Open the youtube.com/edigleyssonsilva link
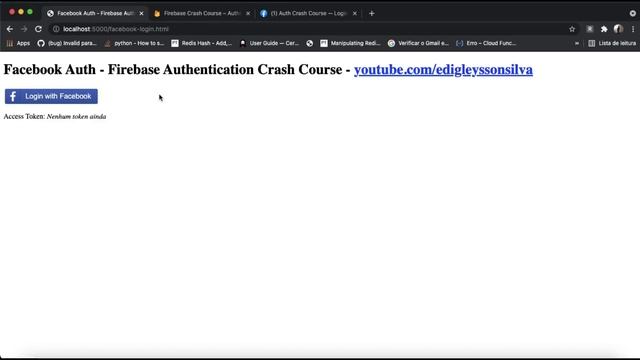This screenshot has width=640, height=360. coord(443,70)
